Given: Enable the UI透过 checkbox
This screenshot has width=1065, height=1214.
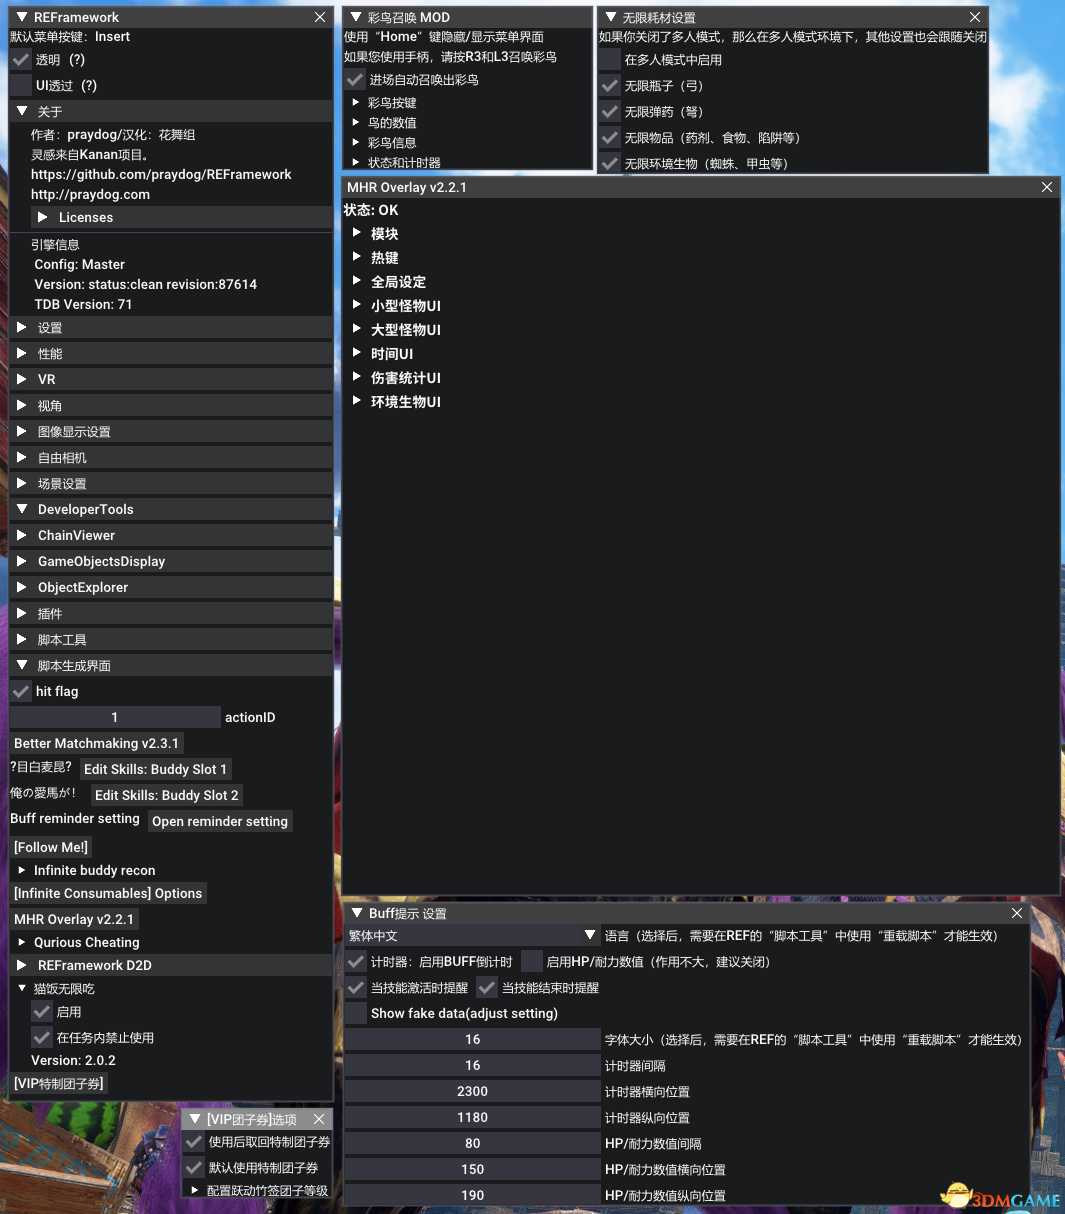Looking at the screenshot, I should pyautogui.click(x=21, y=85).
